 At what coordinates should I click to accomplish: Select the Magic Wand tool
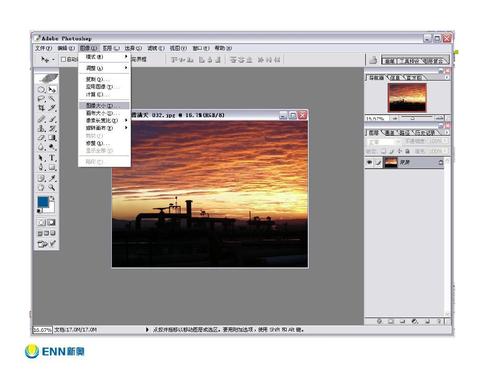pyautogui.click(x=52, y=99)
